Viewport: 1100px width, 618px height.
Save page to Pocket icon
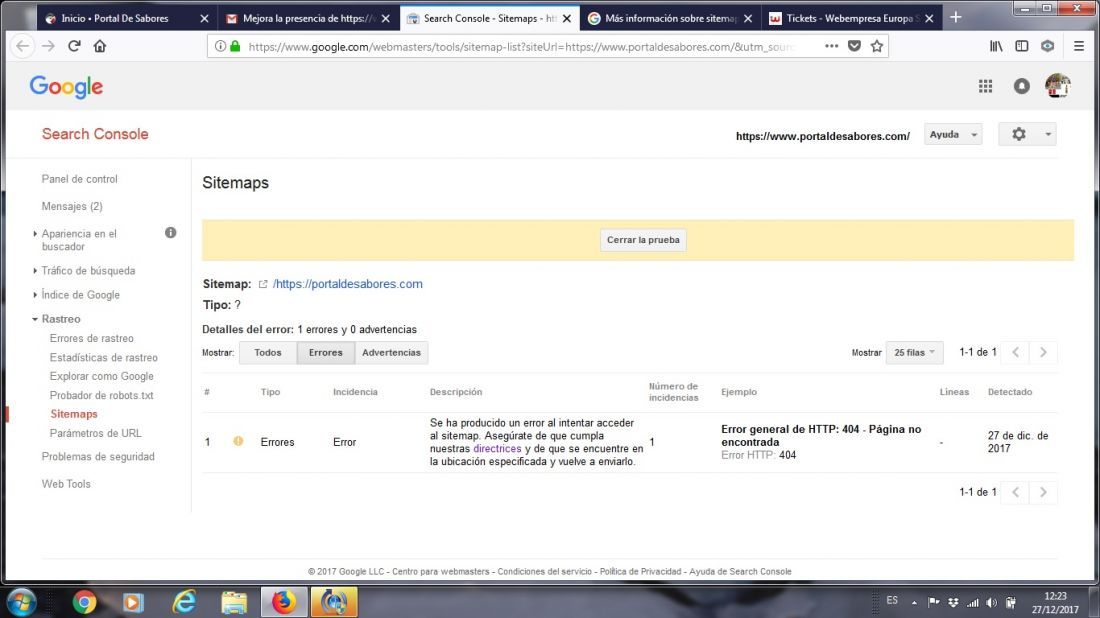point(854,46)
